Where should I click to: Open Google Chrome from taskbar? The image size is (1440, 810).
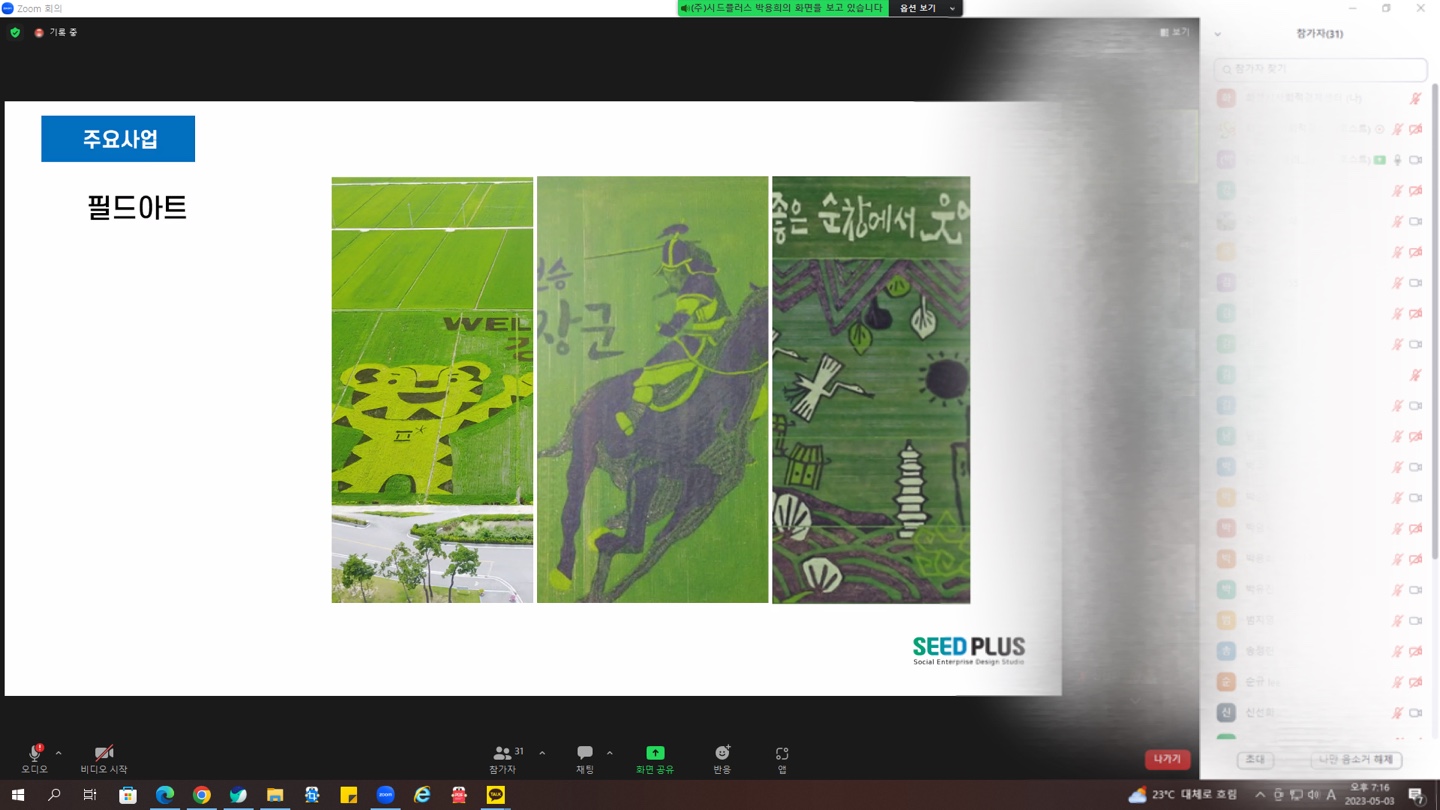coord(202,795)
